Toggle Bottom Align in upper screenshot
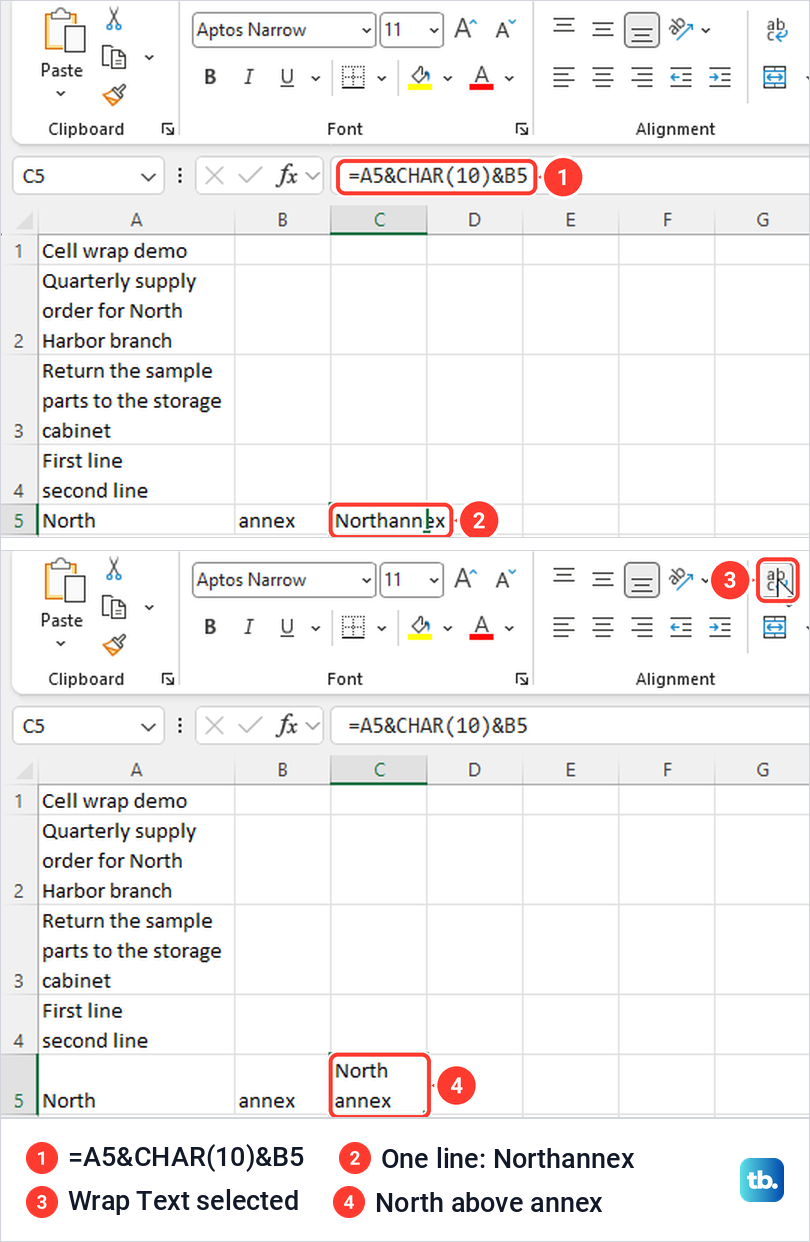 point(642,30)
